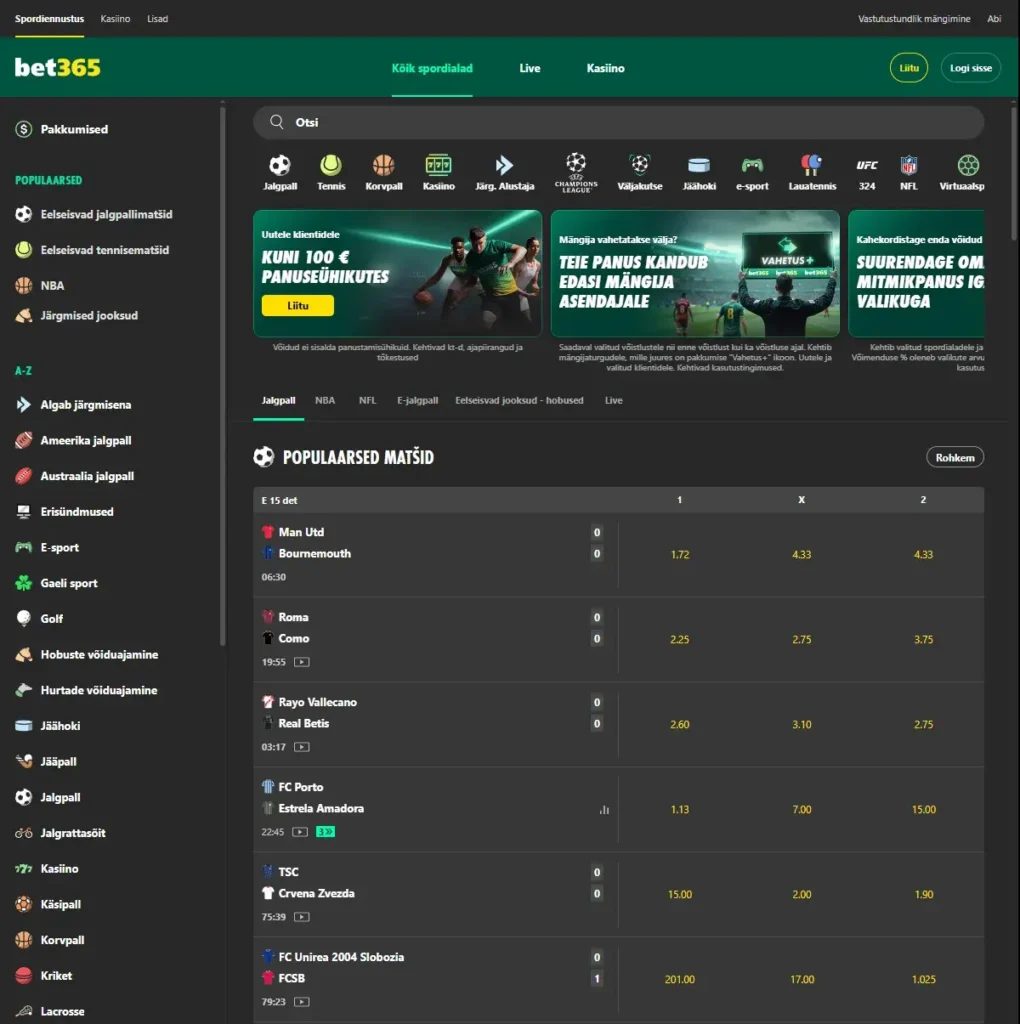Screen dimensions: 1020x1024
Task: Click the Liitu button in header
Action: (908, 68)
